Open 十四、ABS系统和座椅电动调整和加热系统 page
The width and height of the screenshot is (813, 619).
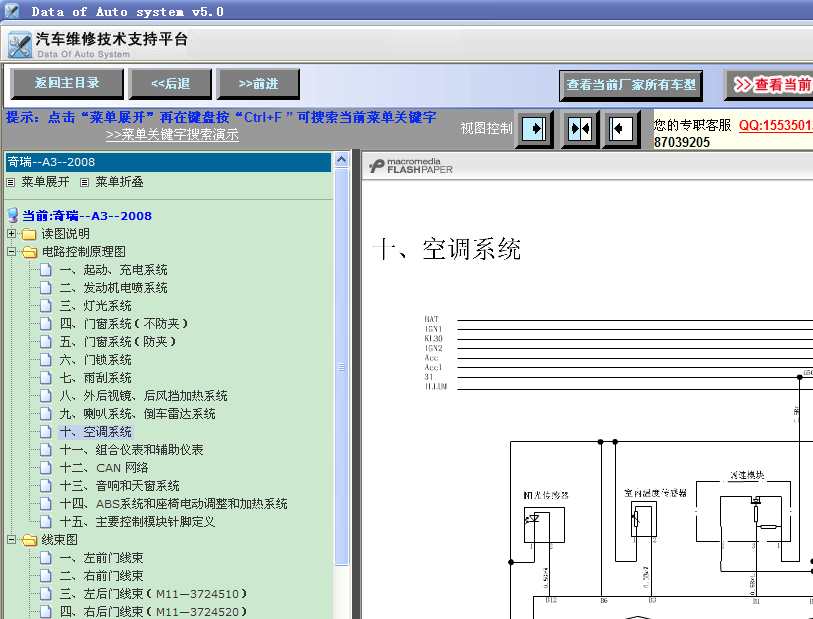pos(173,504)
